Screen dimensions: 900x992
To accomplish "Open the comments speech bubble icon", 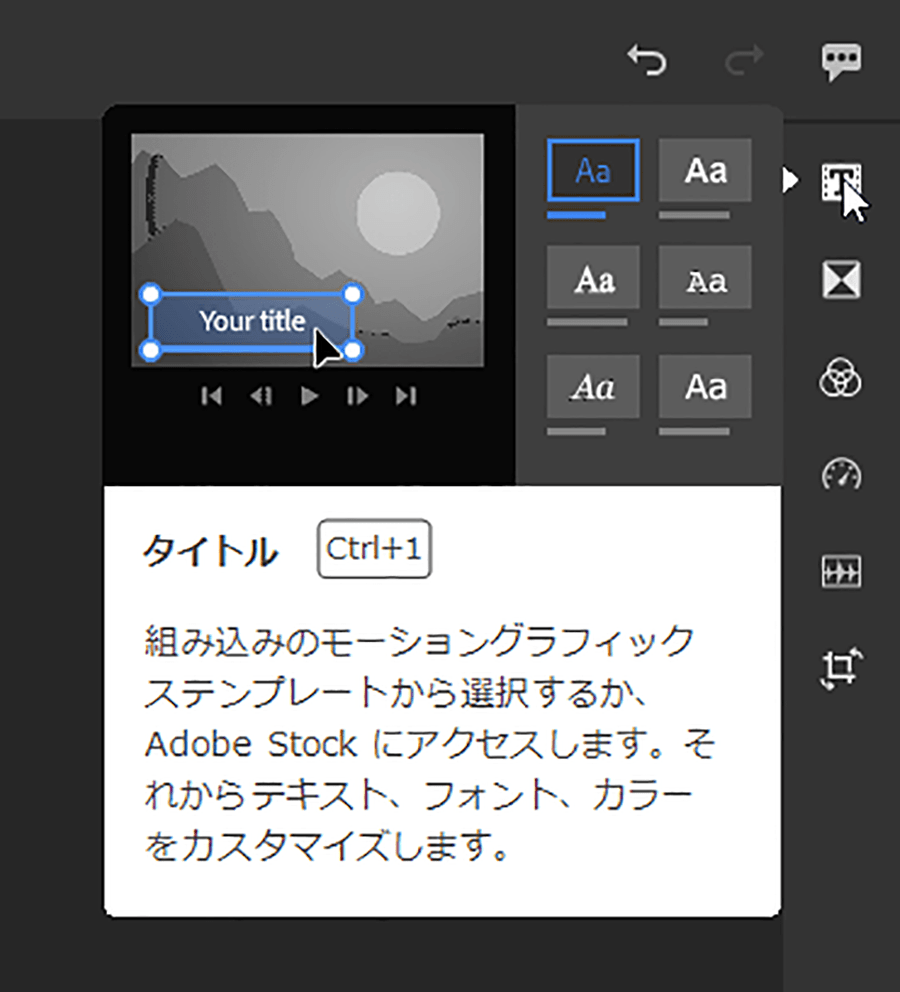I will pos(841,61).
